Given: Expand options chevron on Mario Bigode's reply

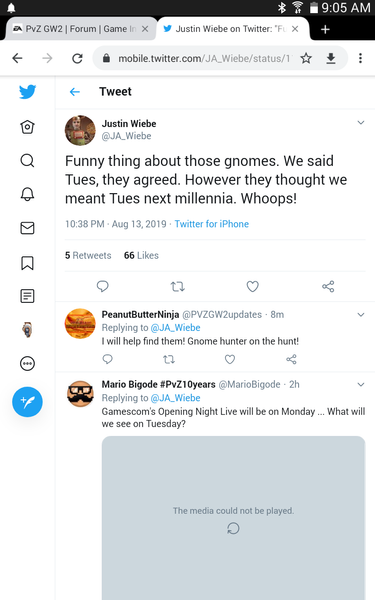Looking at the screenshot, I should 360,385.
